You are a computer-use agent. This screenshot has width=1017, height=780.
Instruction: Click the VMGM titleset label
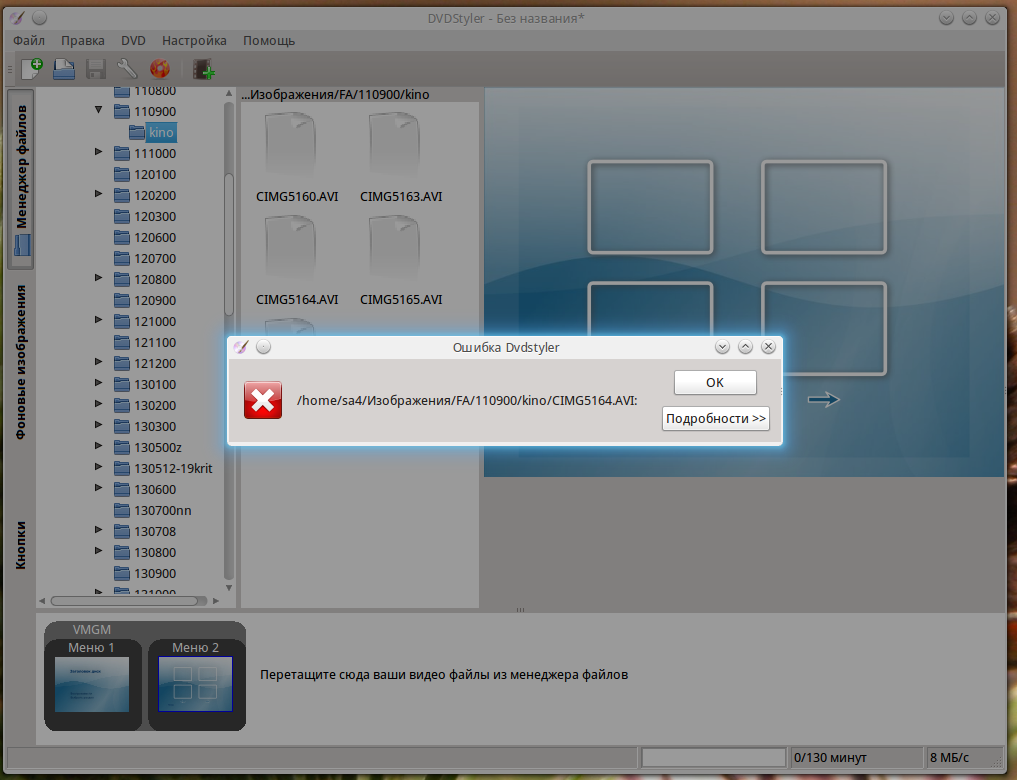point(91,630)
